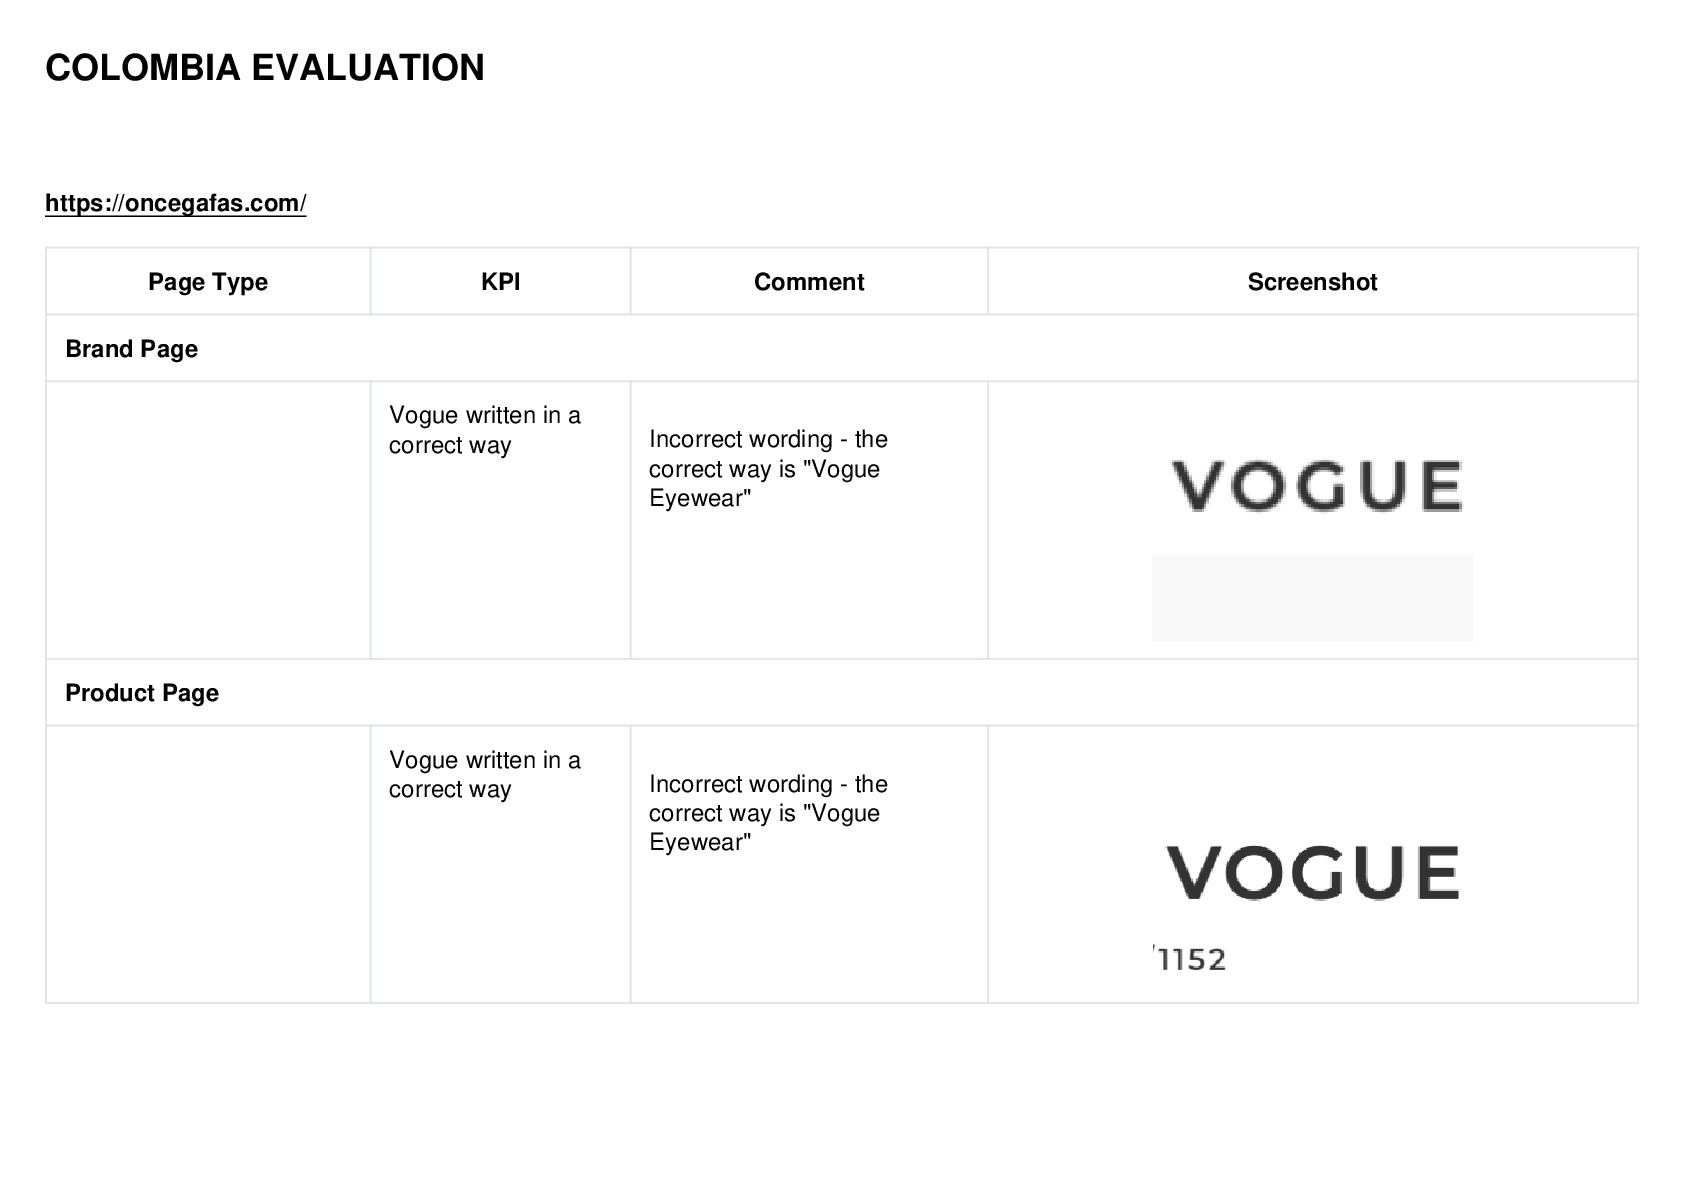Click the Brand Page VOGUE logo image
The image size is (1684, 1191).
coord(1316,487)
